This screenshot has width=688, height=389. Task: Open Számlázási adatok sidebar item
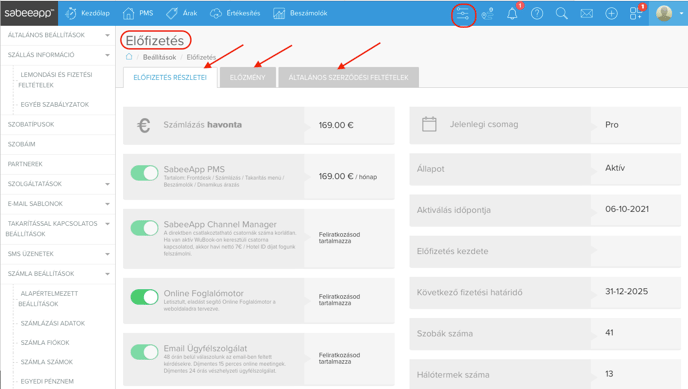pyautogui.click(x=53, y=323)
